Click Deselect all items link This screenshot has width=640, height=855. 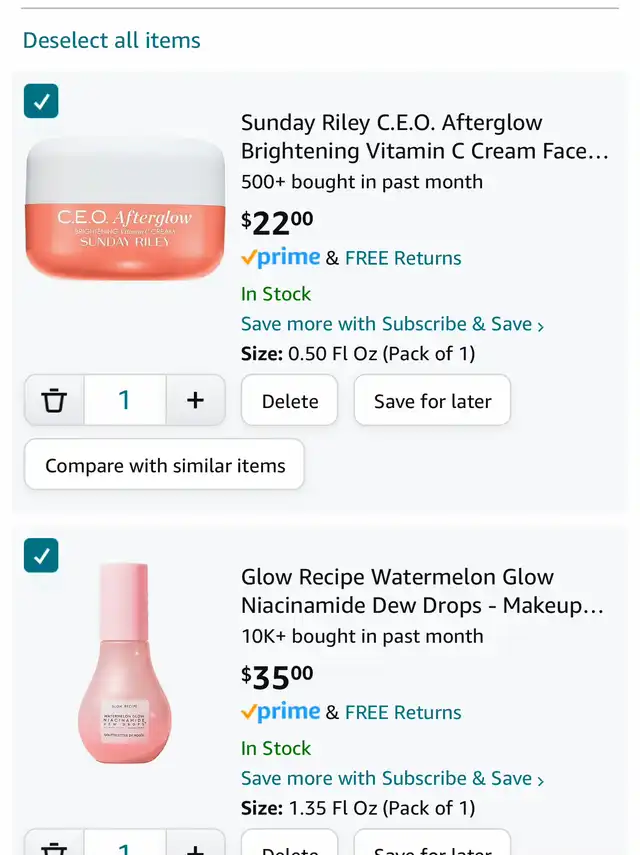pos(111,40)
